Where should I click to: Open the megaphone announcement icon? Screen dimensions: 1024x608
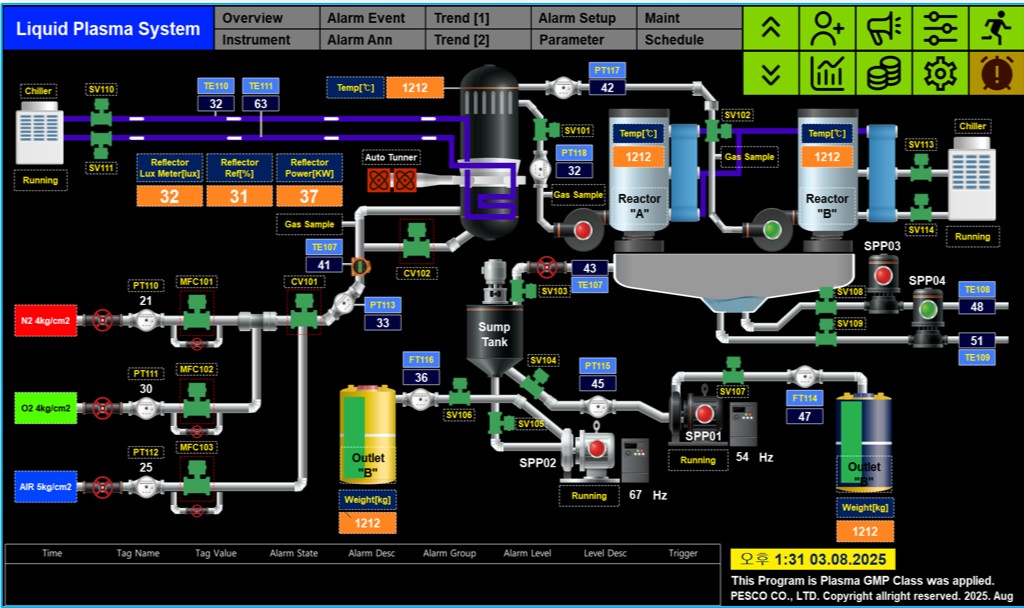[883, 29]
